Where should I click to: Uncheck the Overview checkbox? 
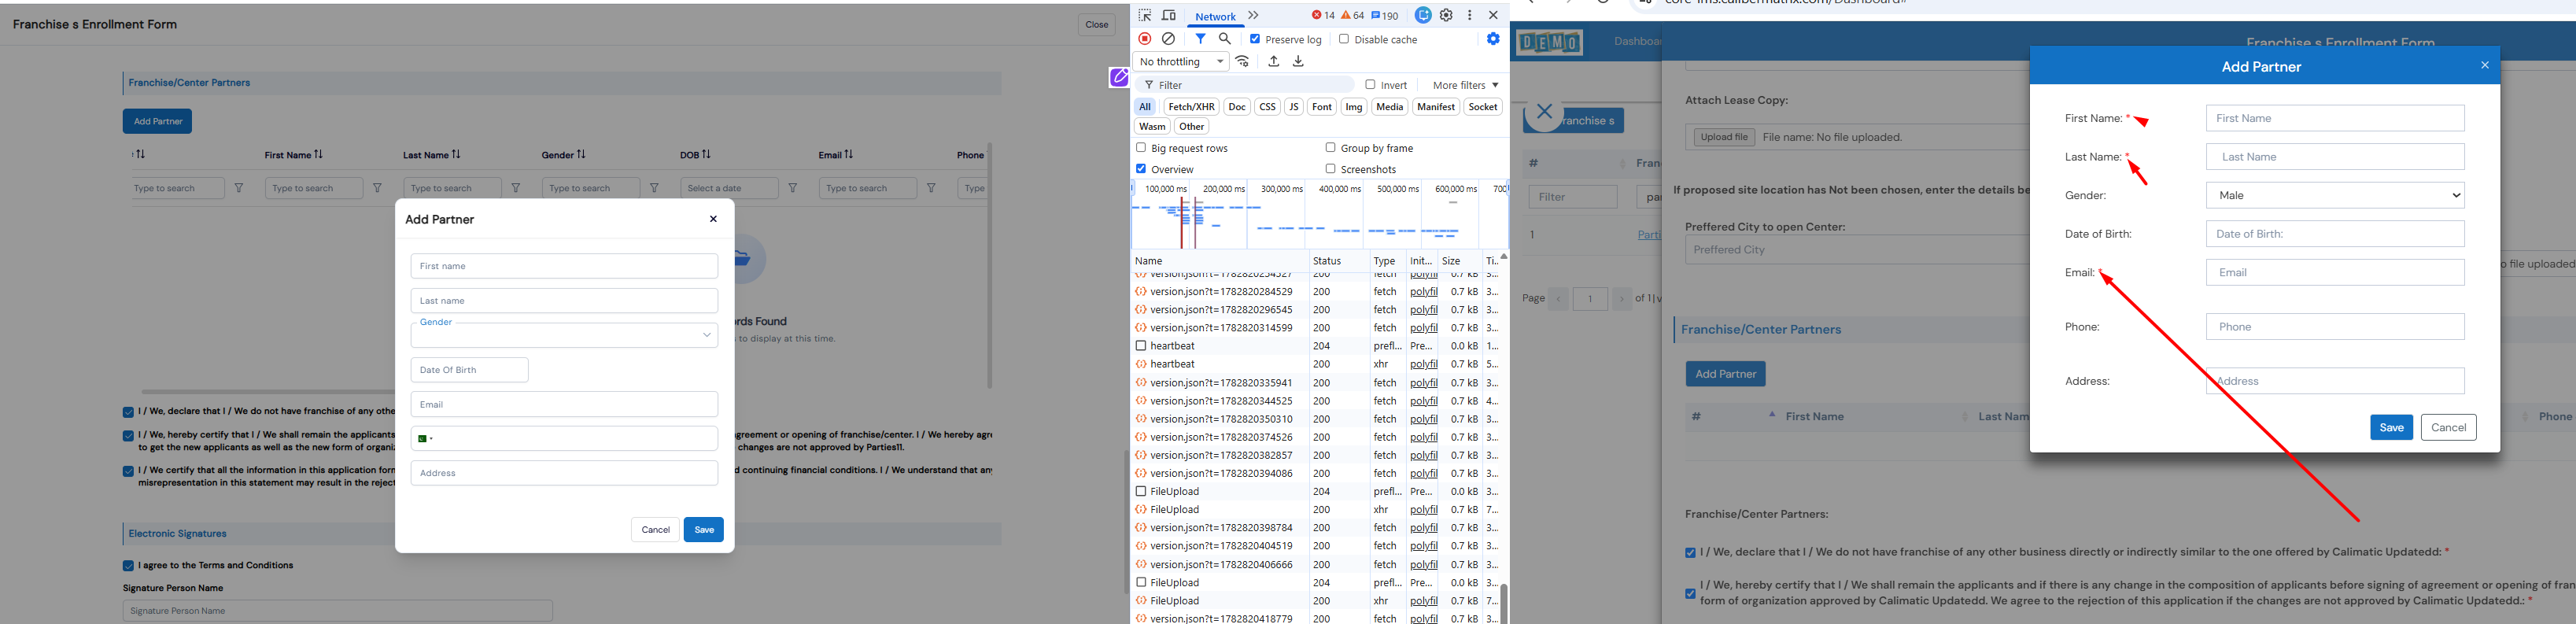[1141, 169]
